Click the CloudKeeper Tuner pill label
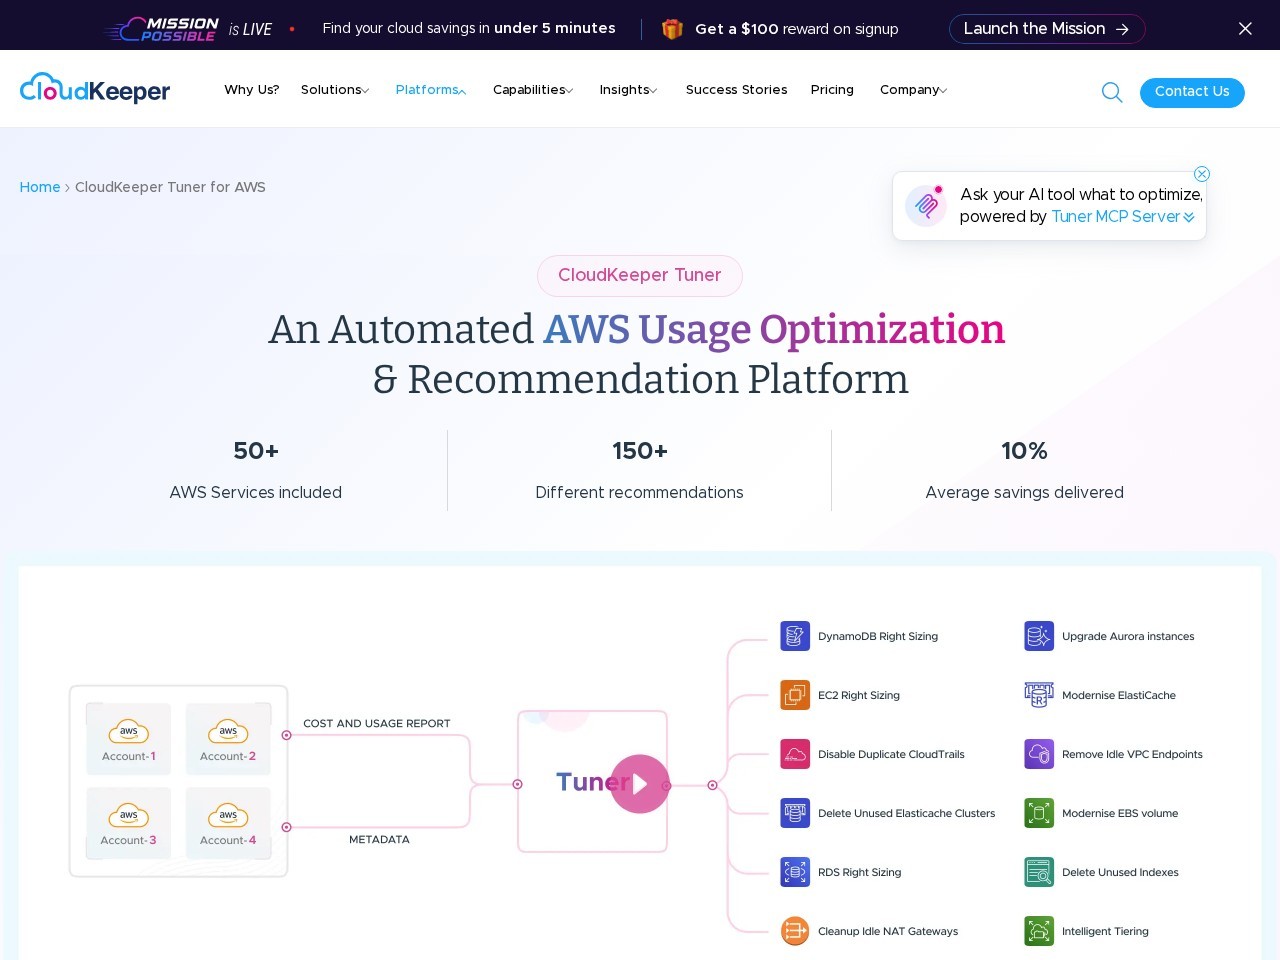Screen dimensions: 1280x960 (640, 276)
